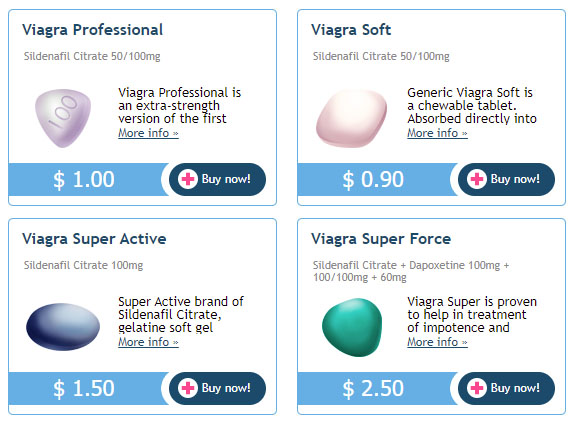573x422 pixels.
Task: Click the green pill image
Action: point(352,327)
